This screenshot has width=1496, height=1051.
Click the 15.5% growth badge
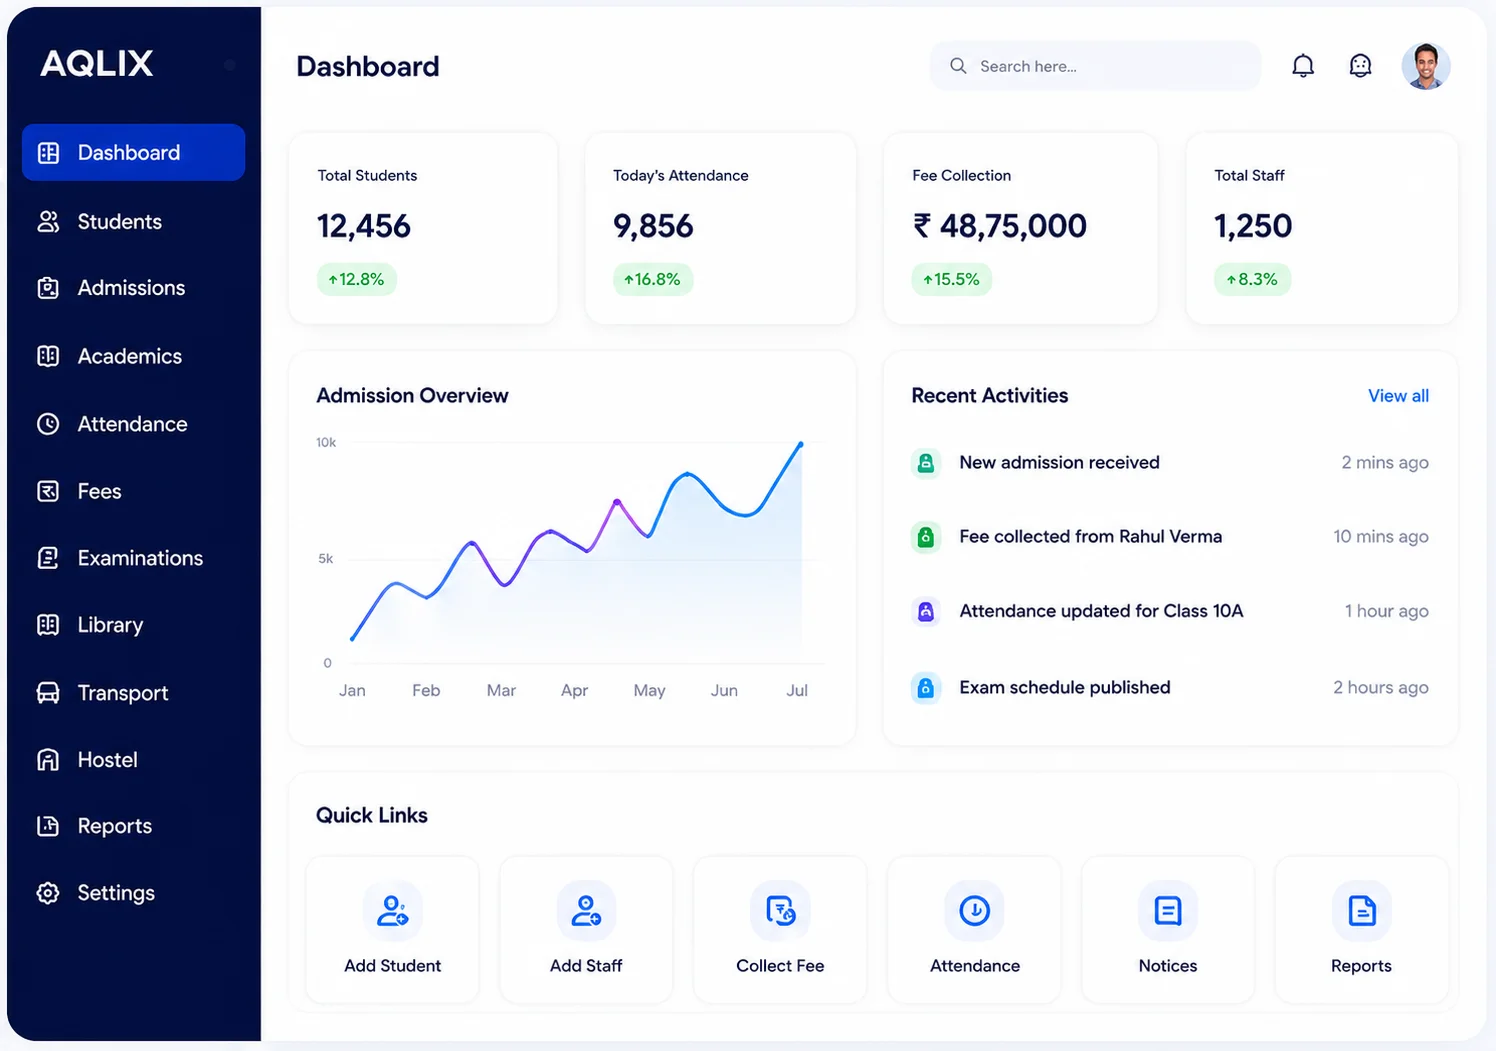pos(952,279)
